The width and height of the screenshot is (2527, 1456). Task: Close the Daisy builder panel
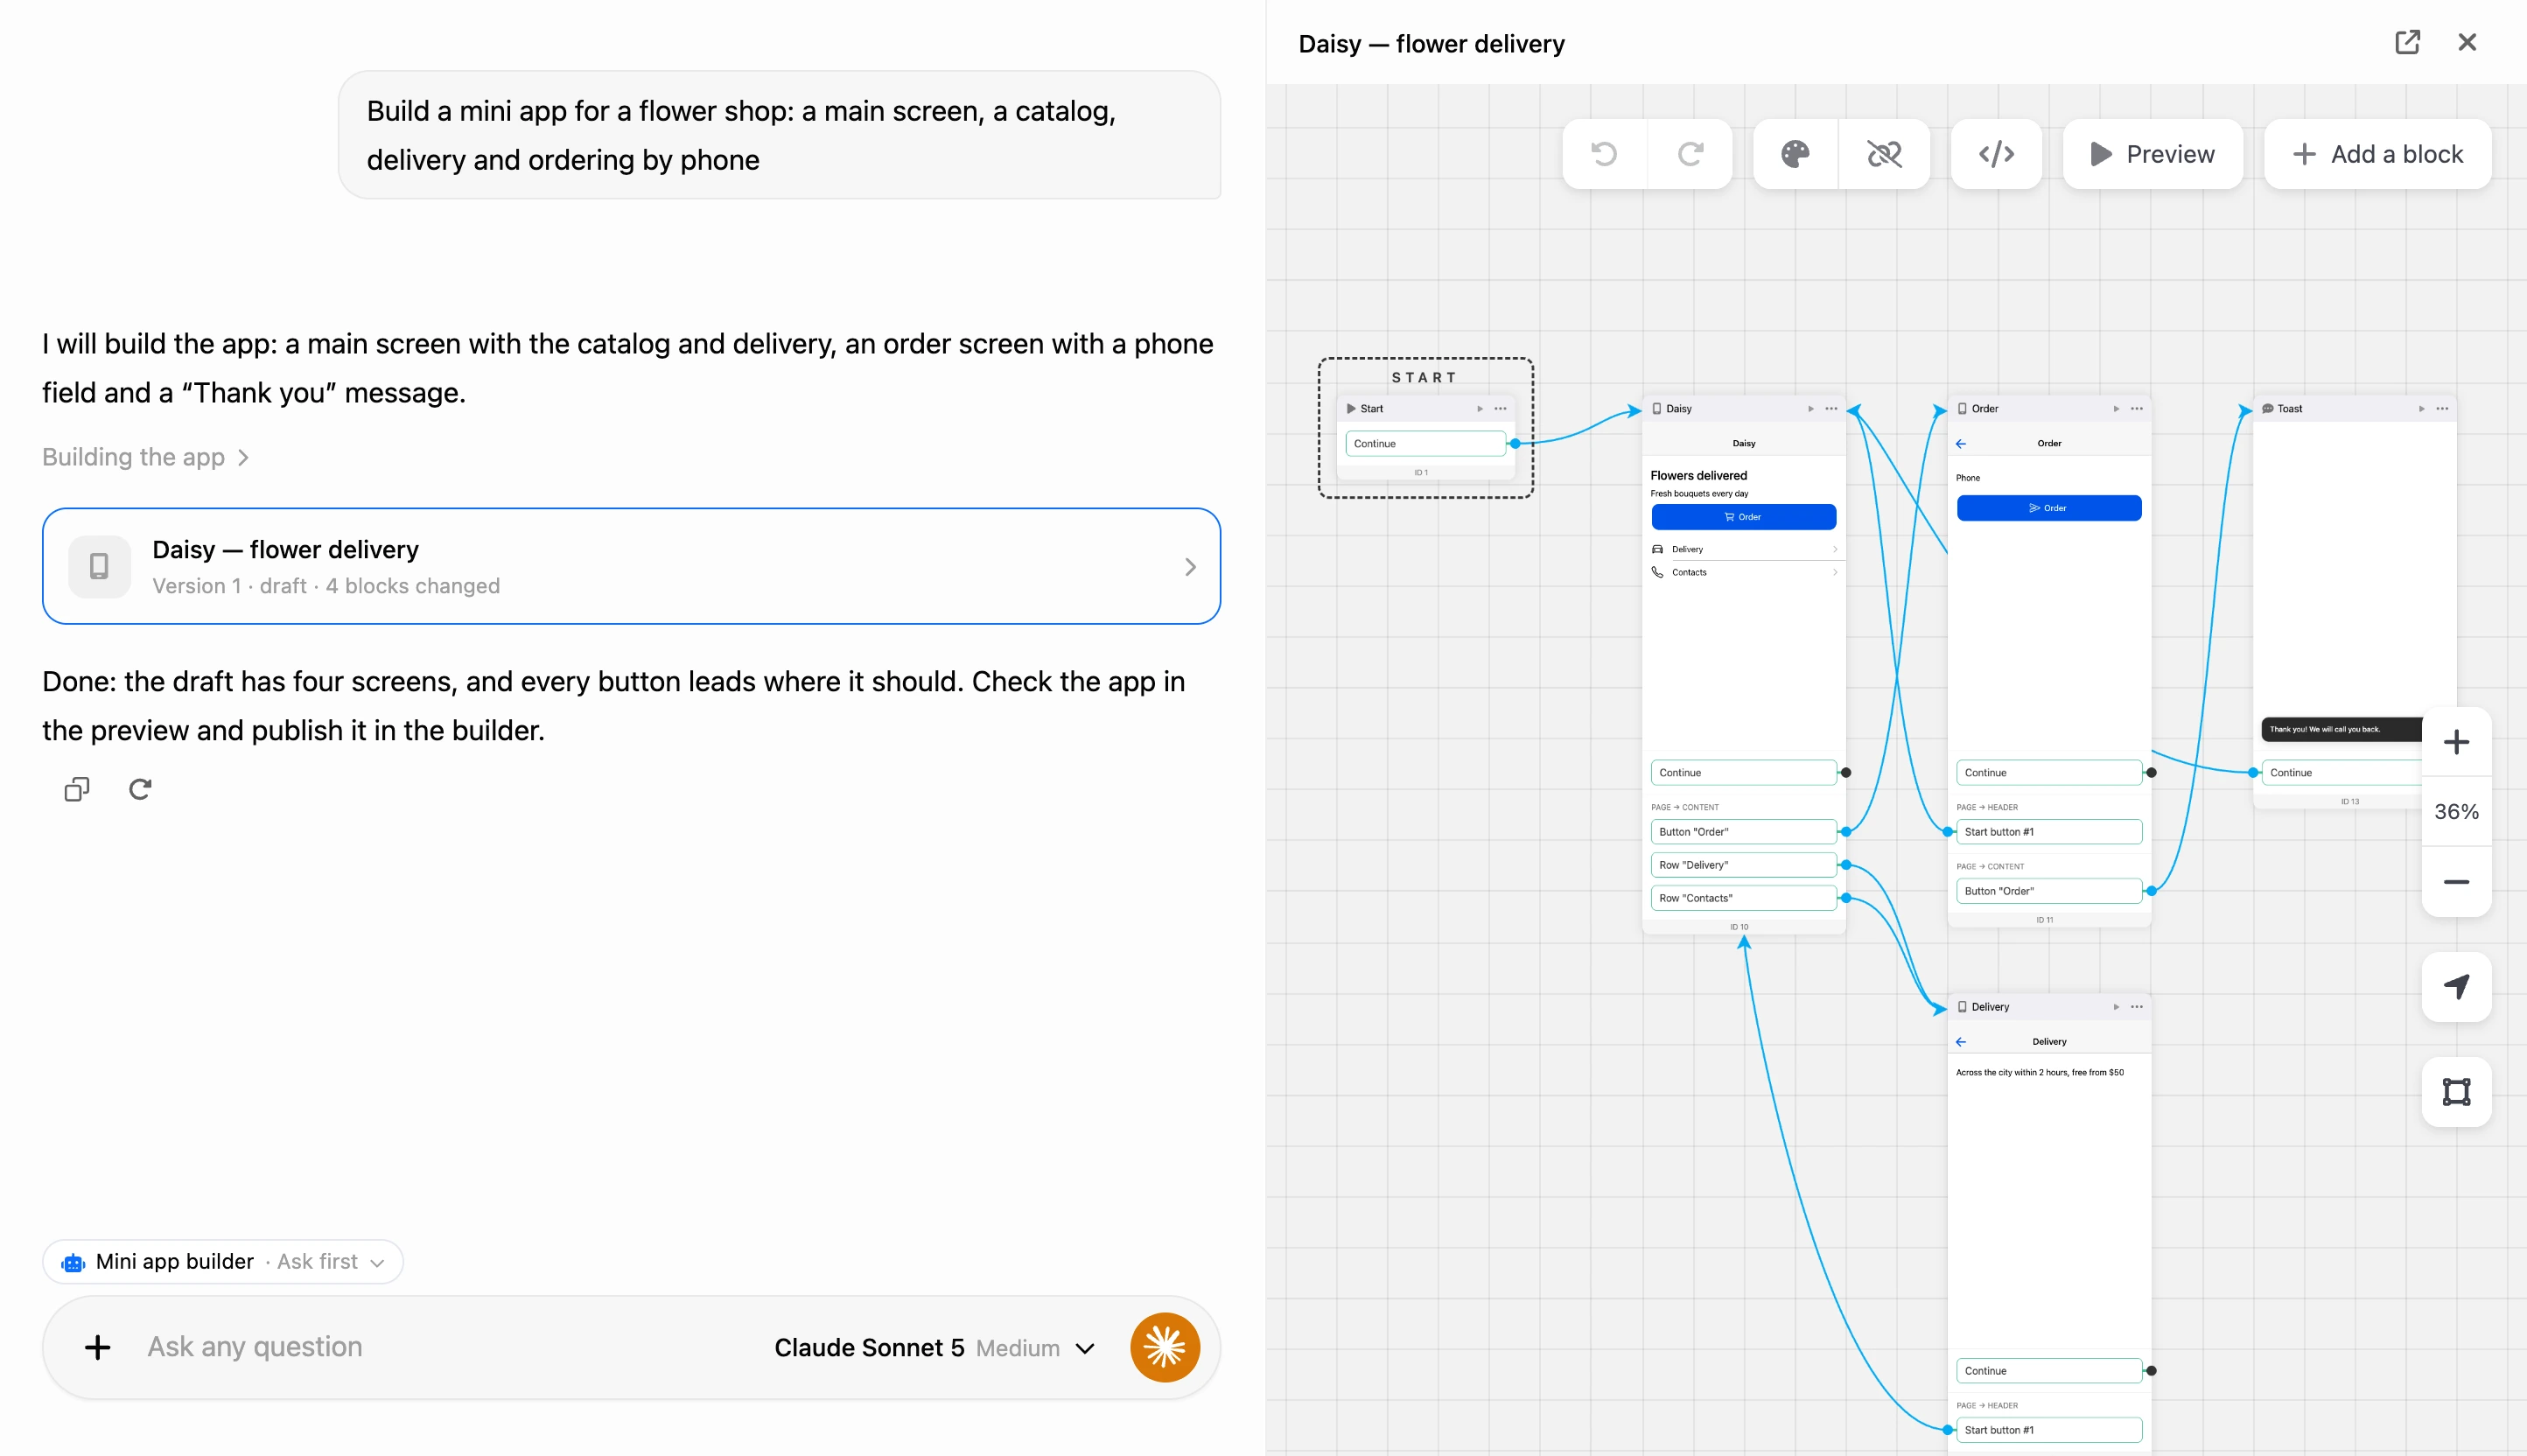coord(2467,42)
